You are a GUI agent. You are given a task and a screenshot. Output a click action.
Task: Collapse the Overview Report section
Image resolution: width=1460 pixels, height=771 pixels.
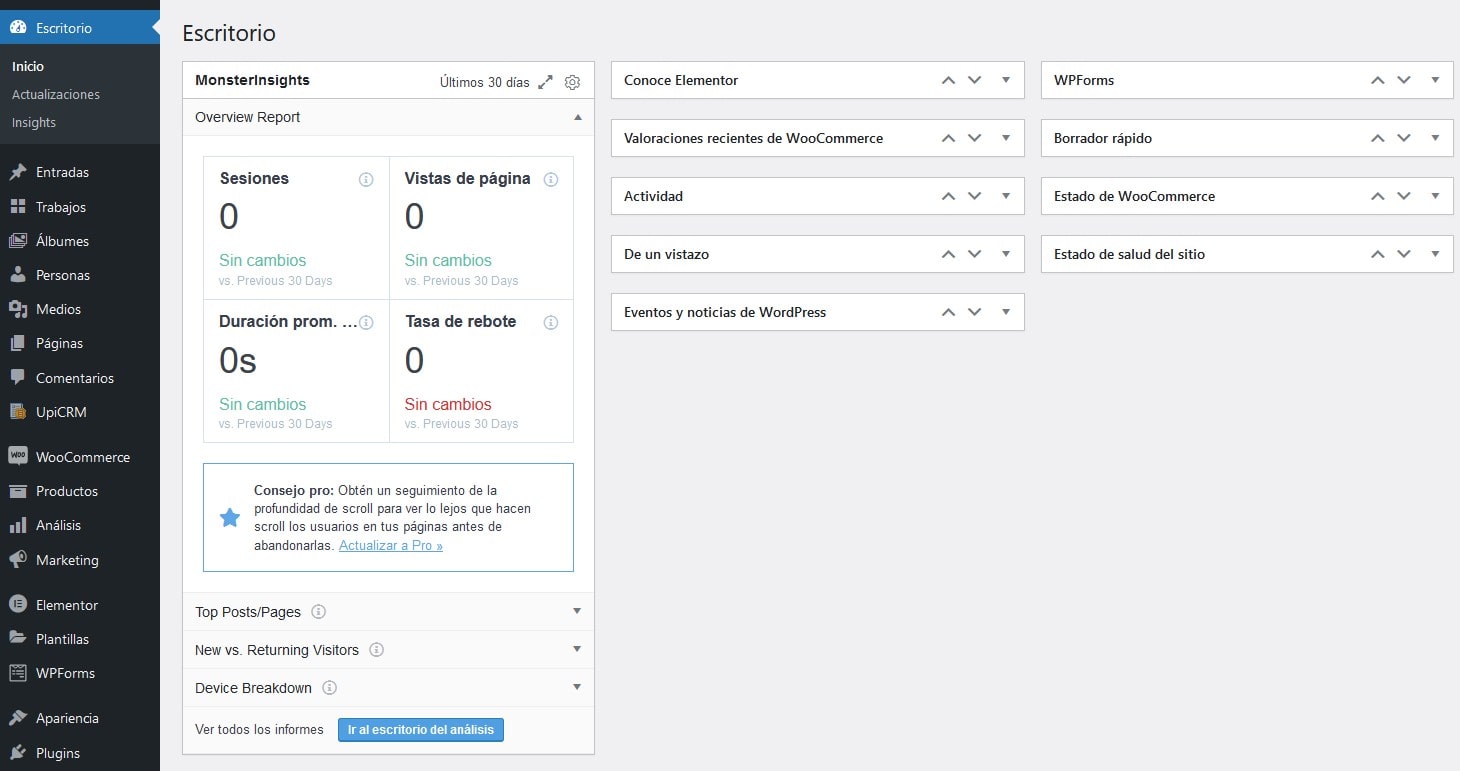tap(578, 117)
